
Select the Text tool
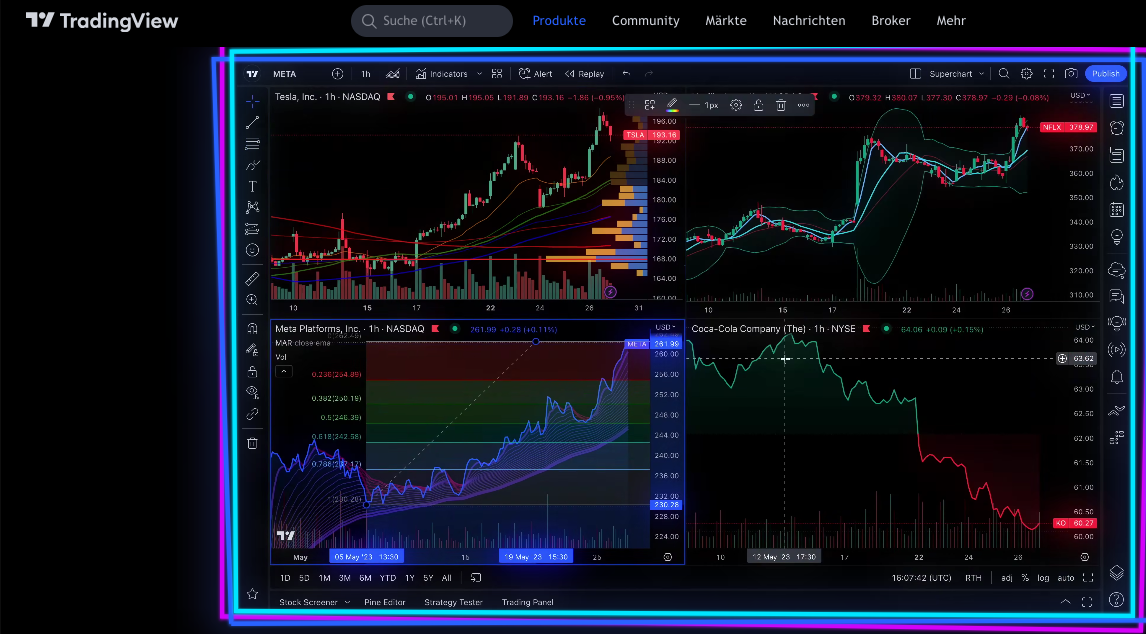click(252, 186)
